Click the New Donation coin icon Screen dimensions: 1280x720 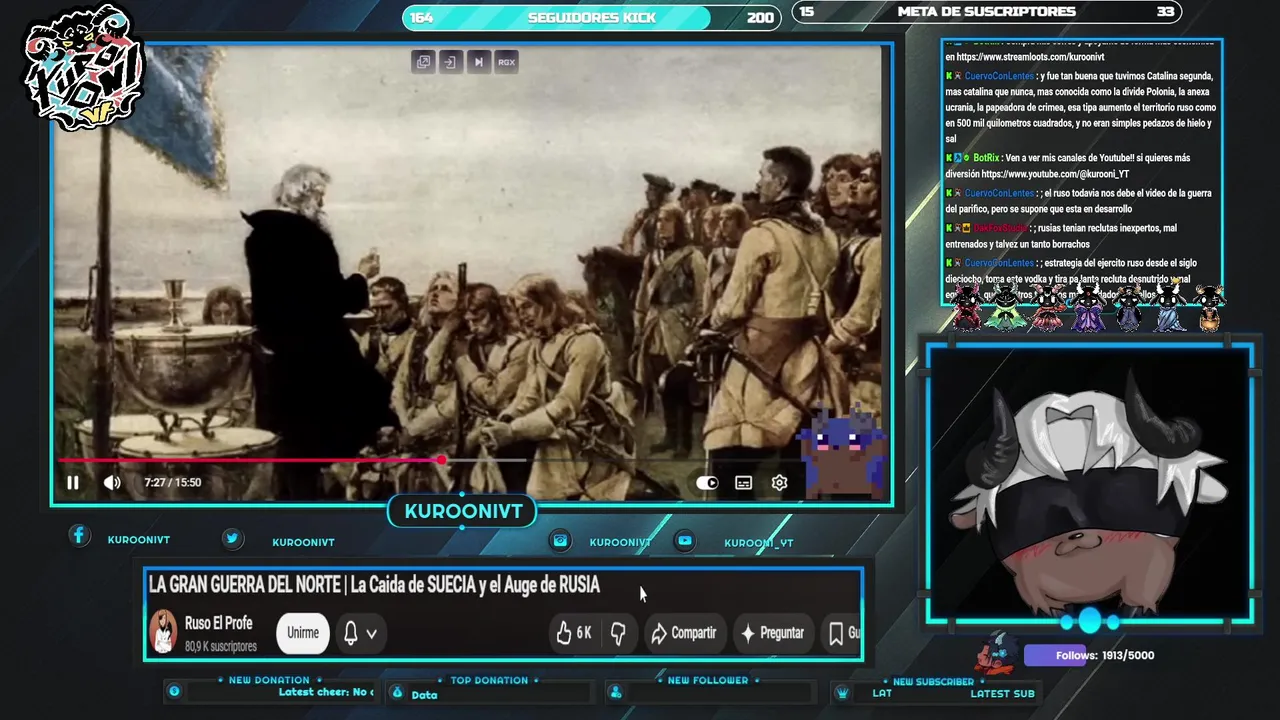click(x=174, y=691)
